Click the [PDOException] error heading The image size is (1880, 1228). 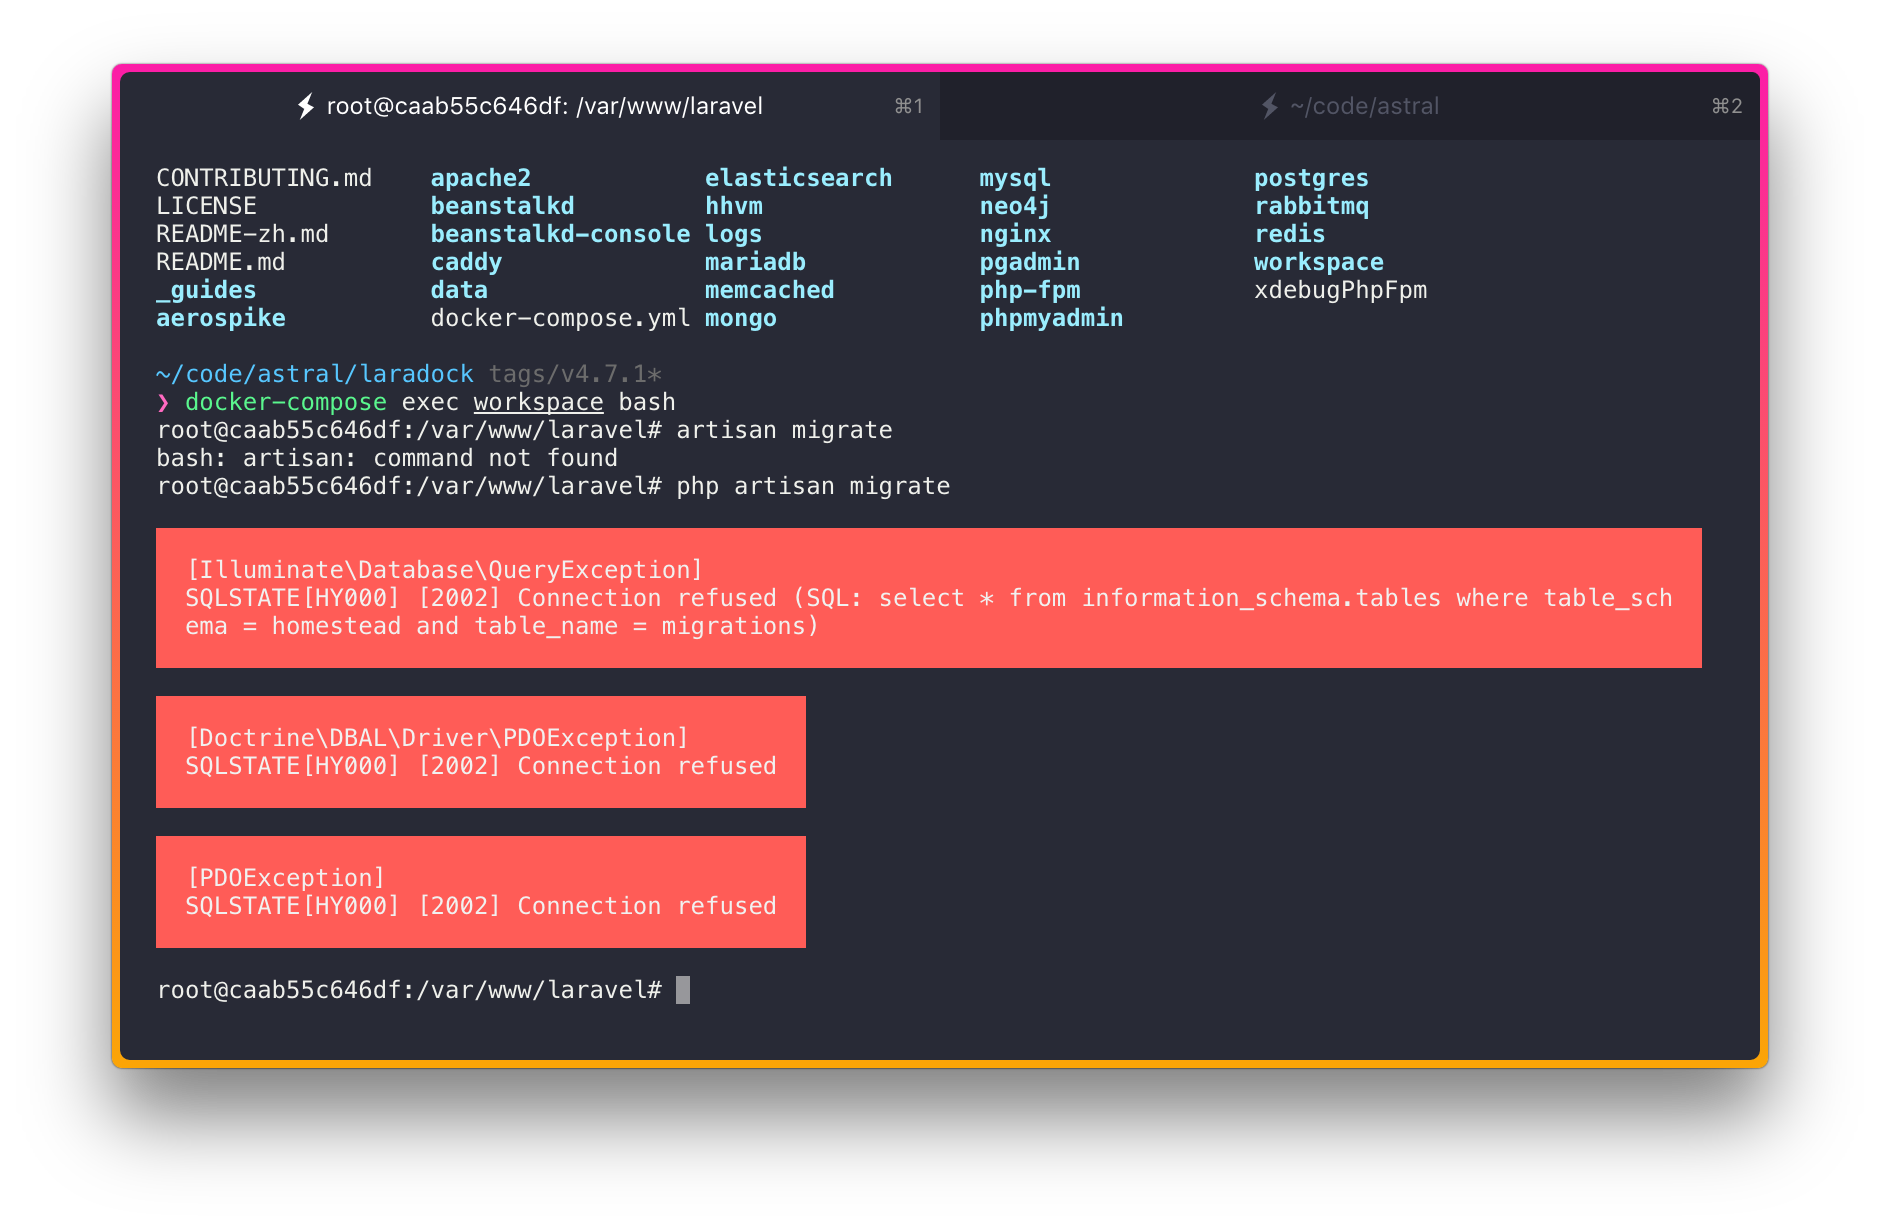[286, 878]
